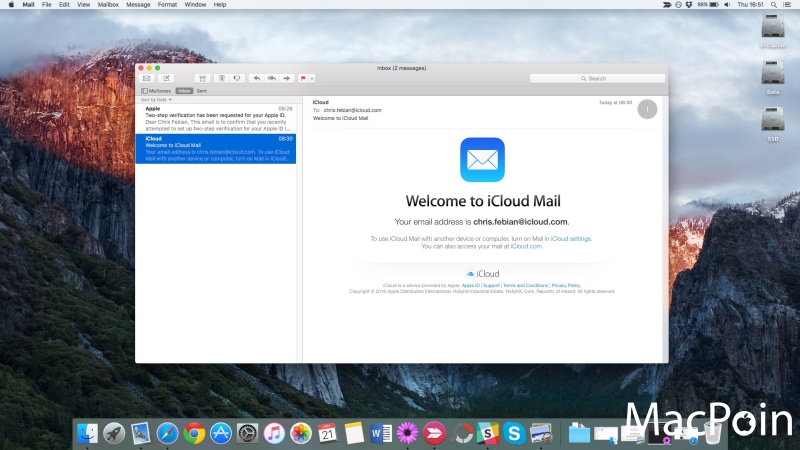Image resolution: width=800 pixels, height=450 pixels.
Task: Open Google Chrome in the Dock
Action: click(194, 434)
